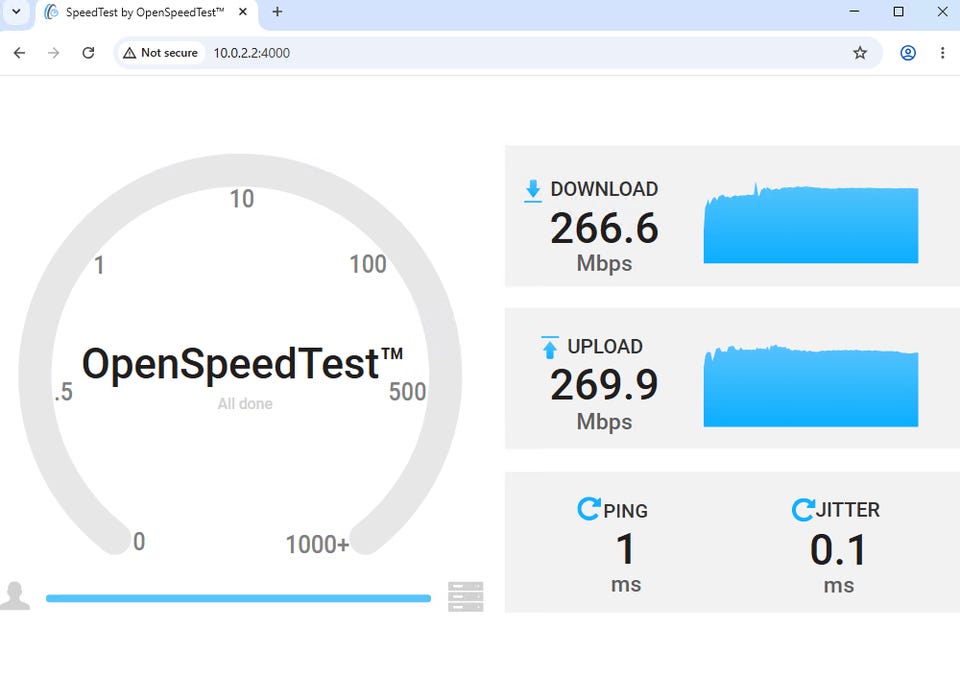The image size is (960, 678).
Task: Open the Chrome profile icon
Action: [908, 53]
